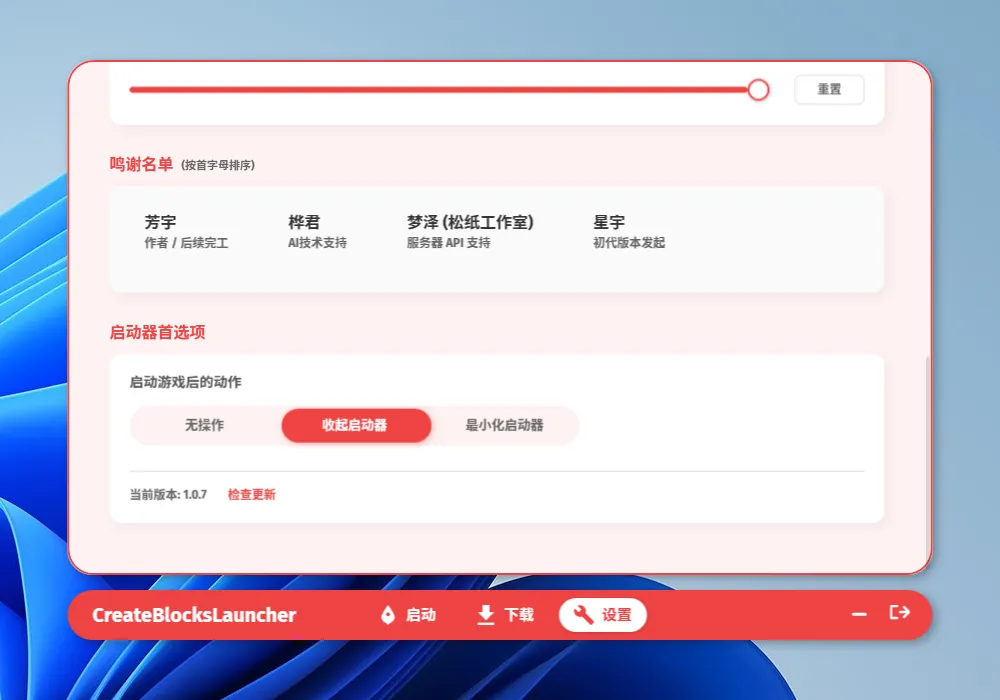Click the download arrow icon beside 下载
Image resolution: width=1000 pixels, height=700 pixels.
pos(484,615)
